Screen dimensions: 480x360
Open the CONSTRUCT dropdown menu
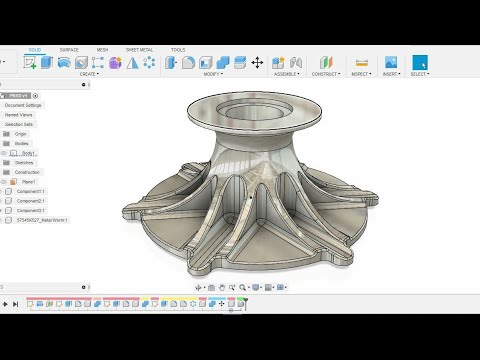click(x=326, y=74)
